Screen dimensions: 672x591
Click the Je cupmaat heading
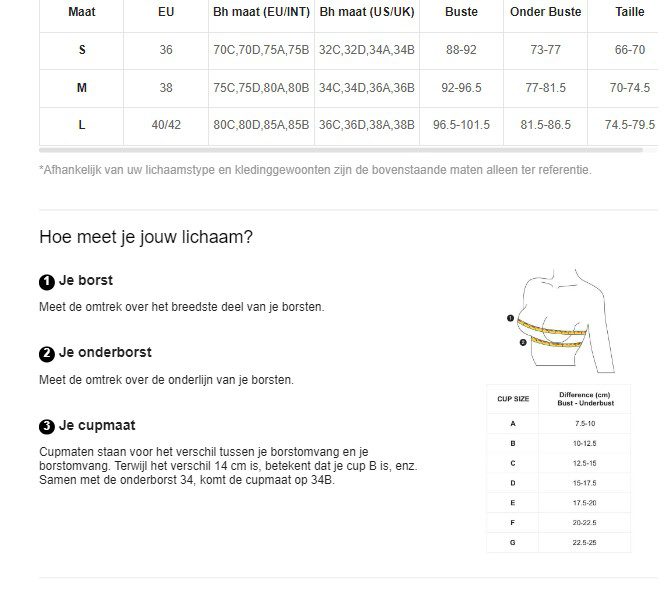[x=97, y=425]
